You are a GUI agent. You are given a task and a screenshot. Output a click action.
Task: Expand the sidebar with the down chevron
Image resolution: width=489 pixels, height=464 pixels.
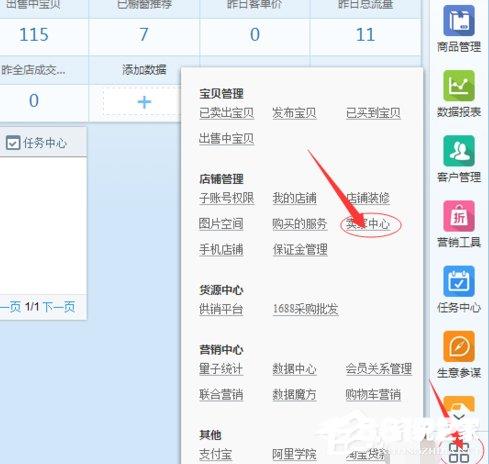459,417
